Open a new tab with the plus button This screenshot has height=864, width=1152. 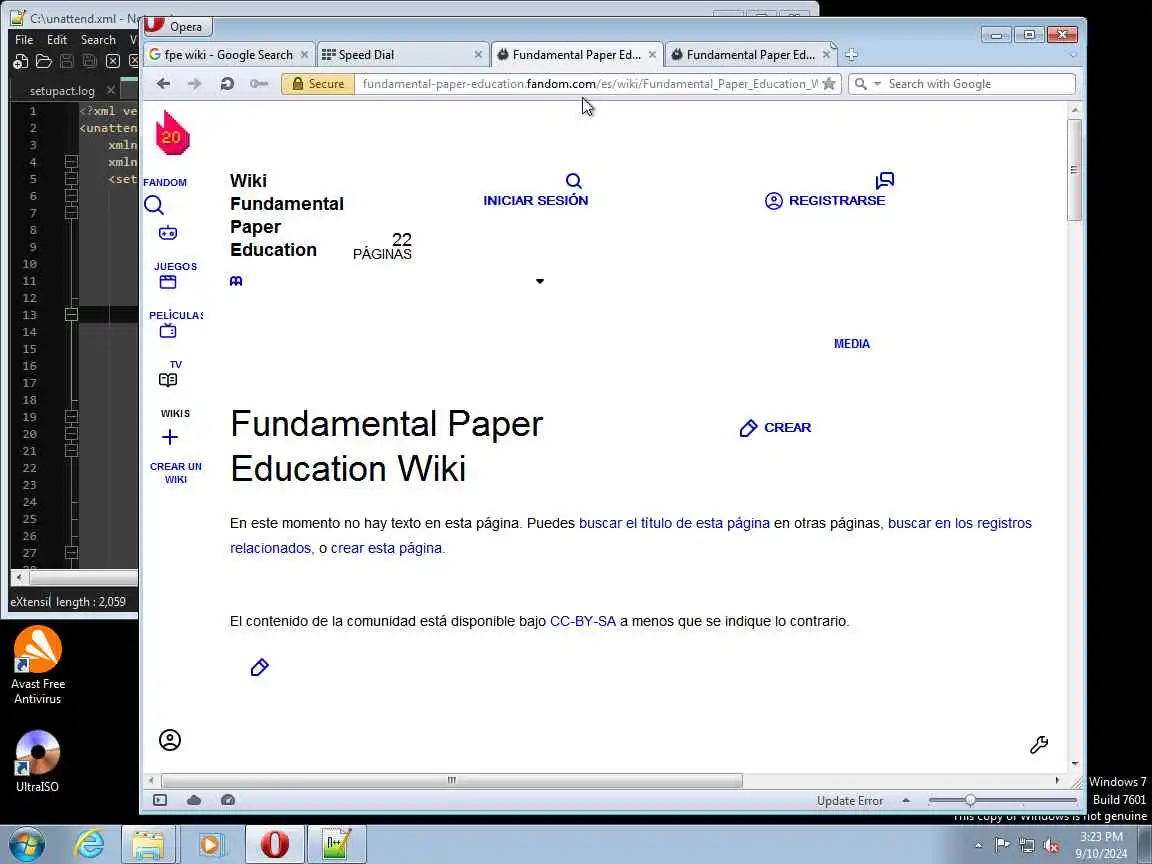point(851,54)
